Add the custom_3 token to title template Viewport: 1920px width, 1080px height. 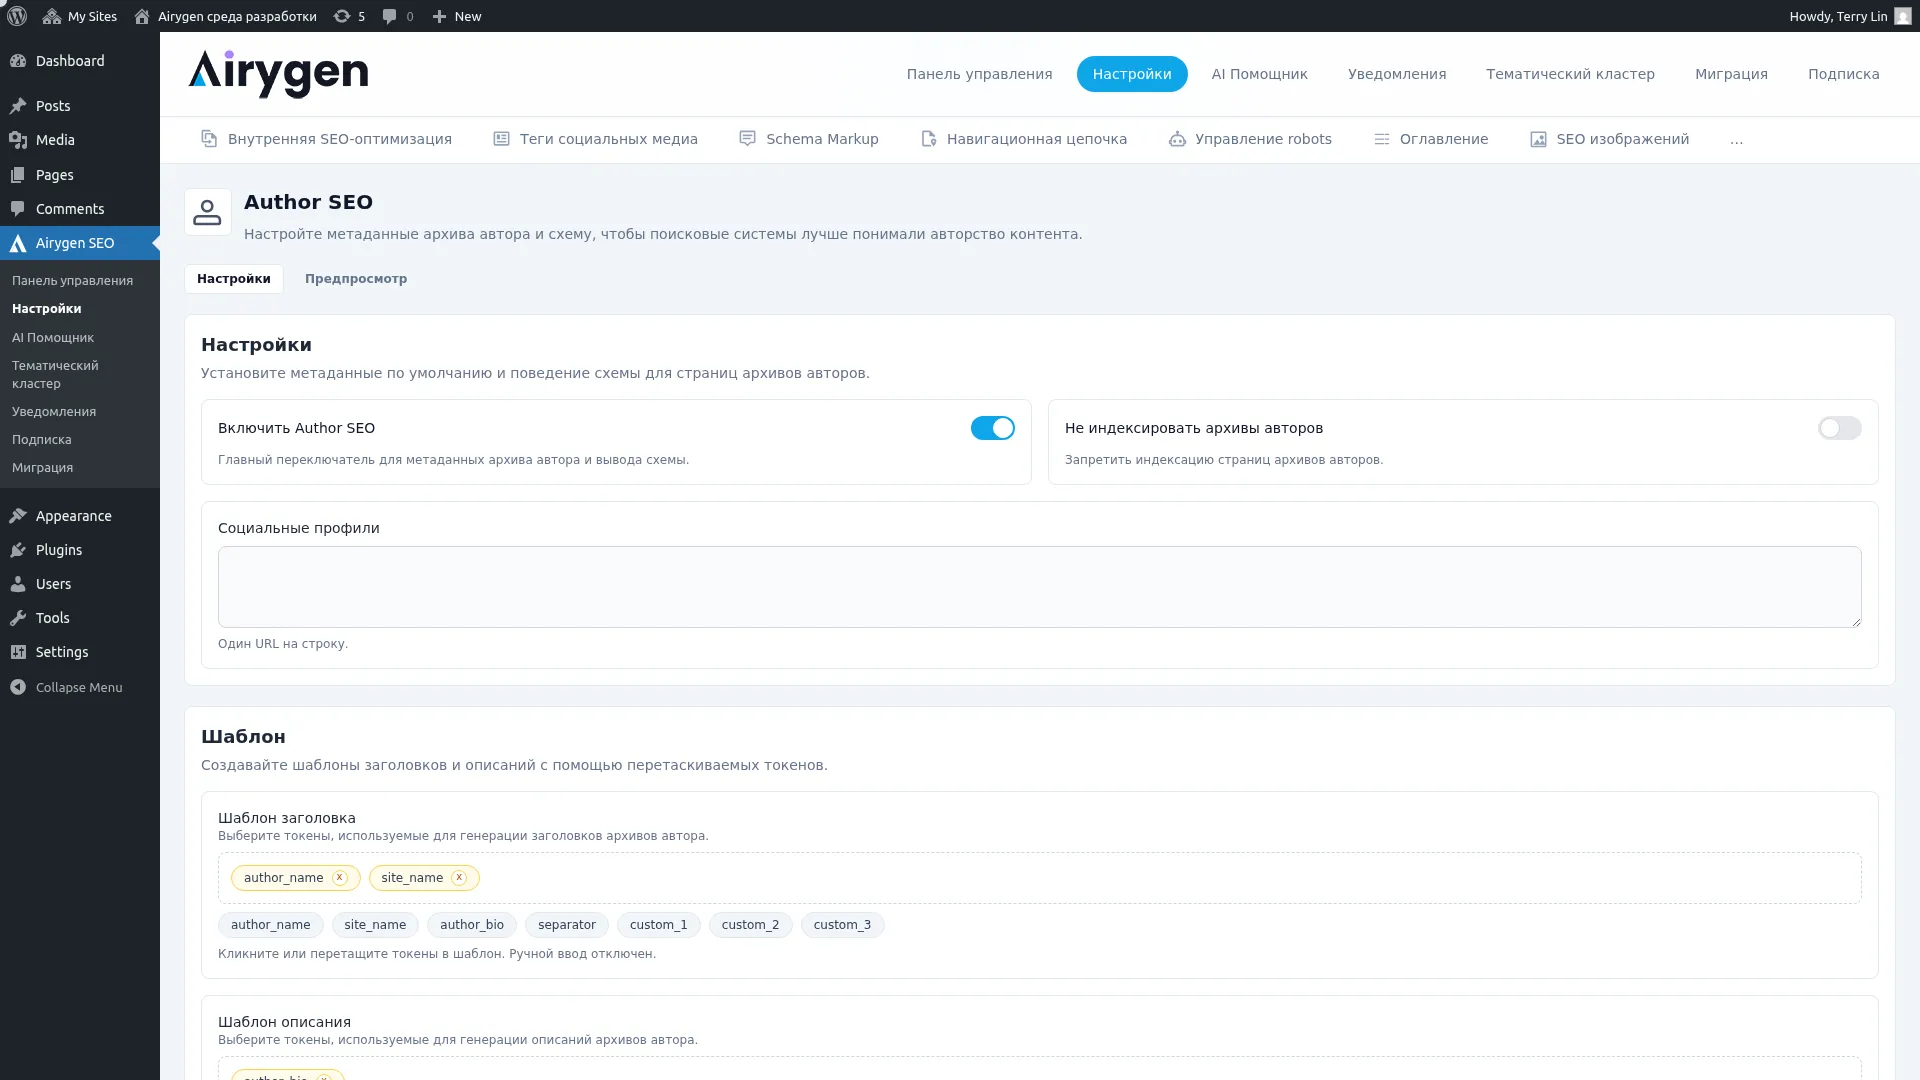click(x=842, y=925)
